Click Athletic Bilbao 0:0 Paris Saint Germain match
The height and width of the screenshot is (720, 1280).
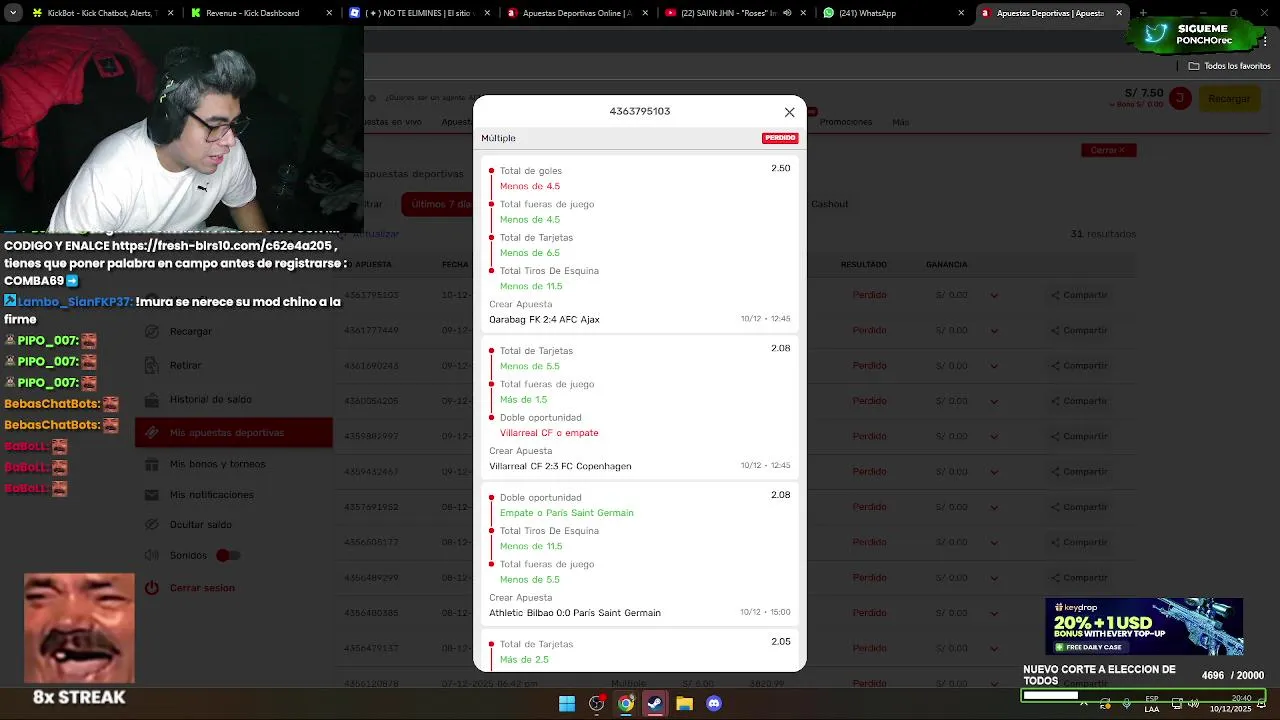pyautogui.click(x=575, y=613)
